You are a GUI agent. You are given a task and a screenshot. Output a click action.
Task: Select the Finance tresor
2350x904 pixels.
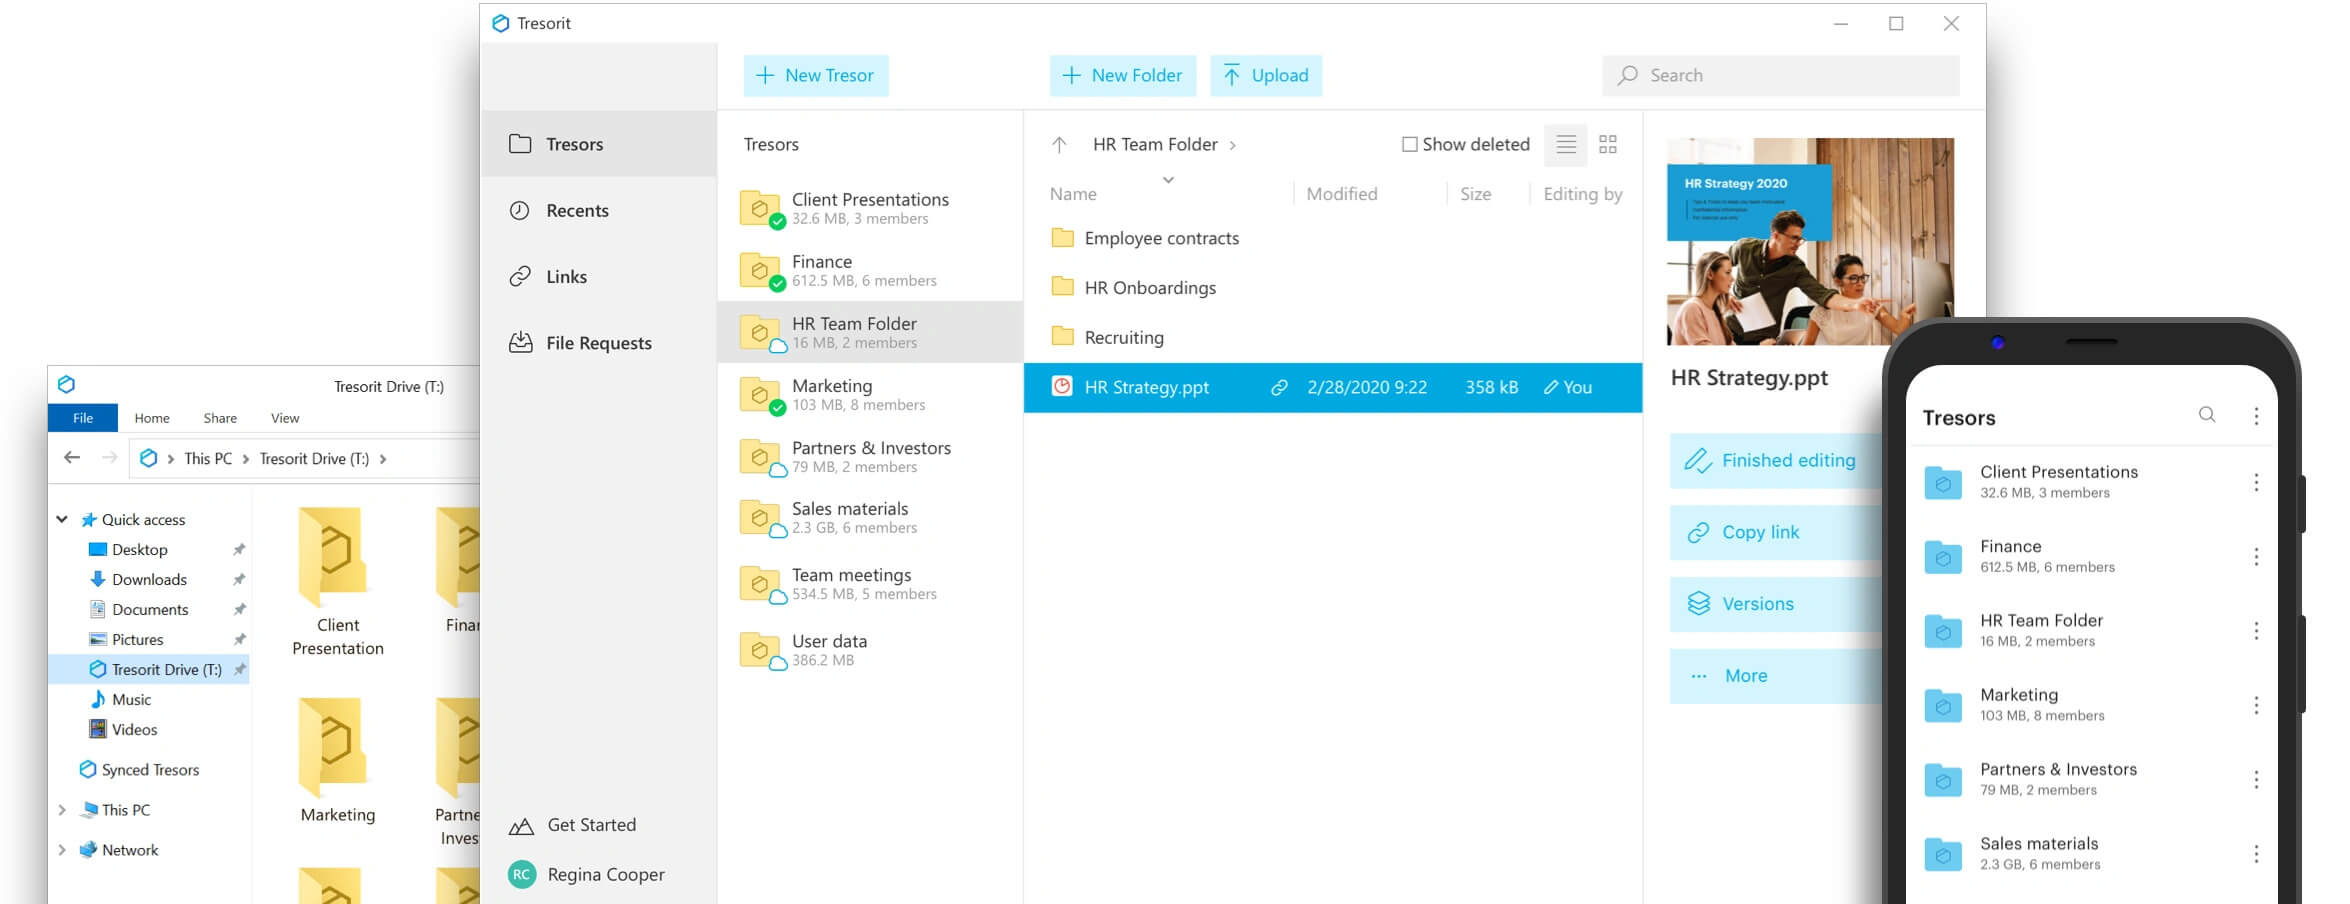(x=870, y=270)
